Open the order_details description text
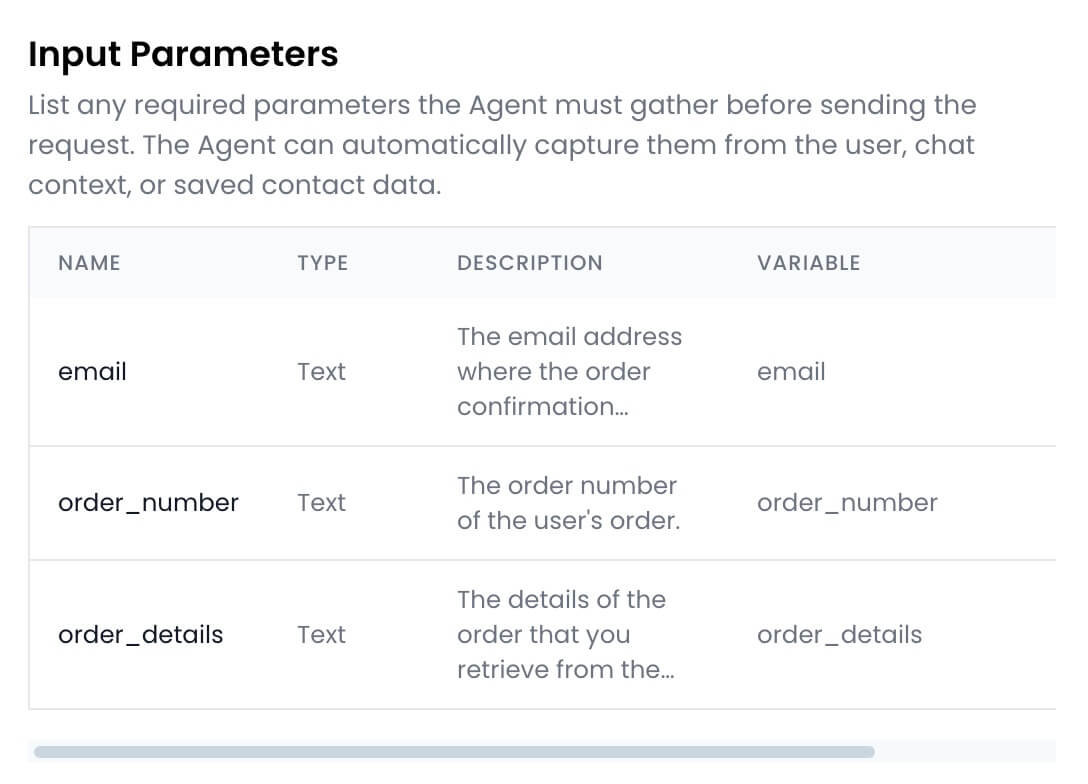Viewport: 1088px width, 784px height. (x=565, y=635)
